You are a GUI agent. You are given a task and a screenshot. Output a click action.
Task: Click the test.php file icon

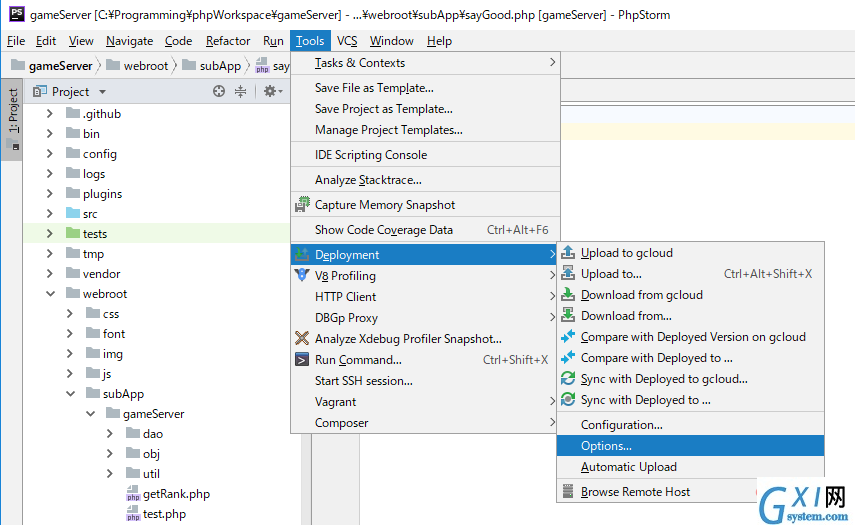[133, 514]
